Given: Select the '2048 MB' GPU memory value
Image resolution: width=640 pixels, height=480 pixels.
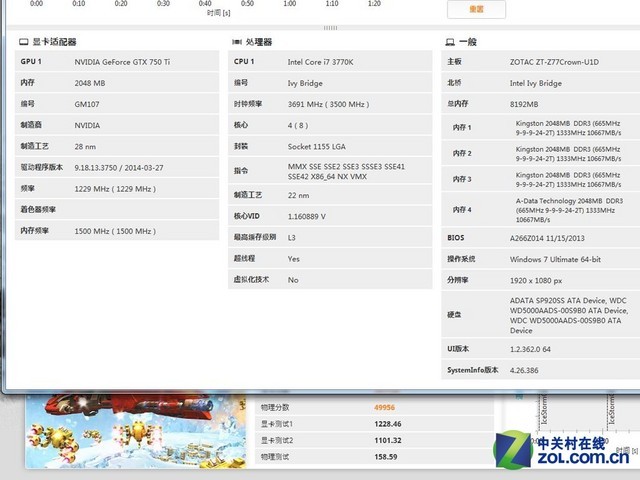Looking at the screenshot, I should [x=90, y=83].
